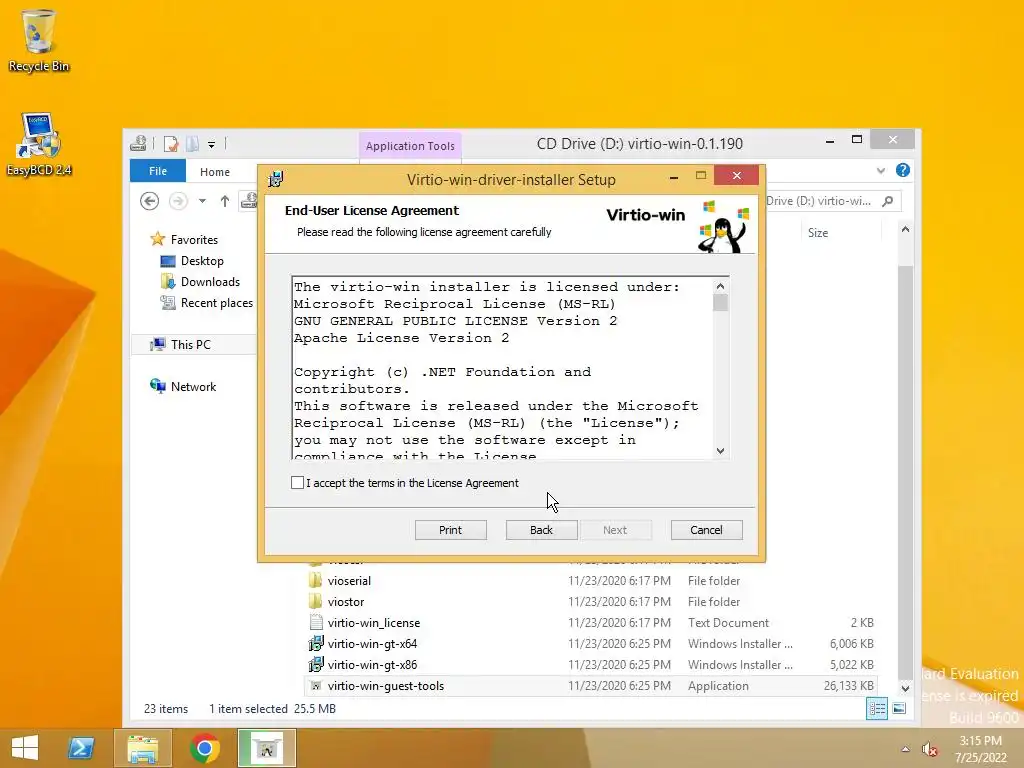Click the virtio-win-gt-x64 installer file icon

[316, 643]
